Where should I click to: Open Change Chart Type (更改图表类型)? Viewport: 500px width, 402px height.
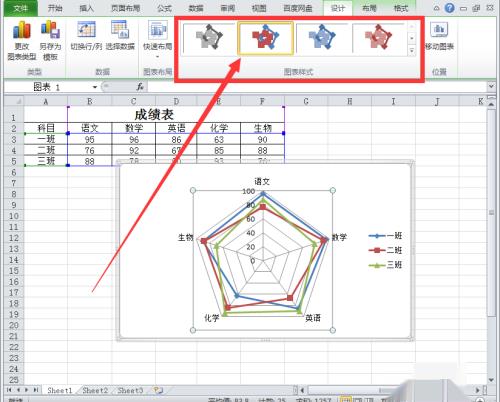click(21, 40)
